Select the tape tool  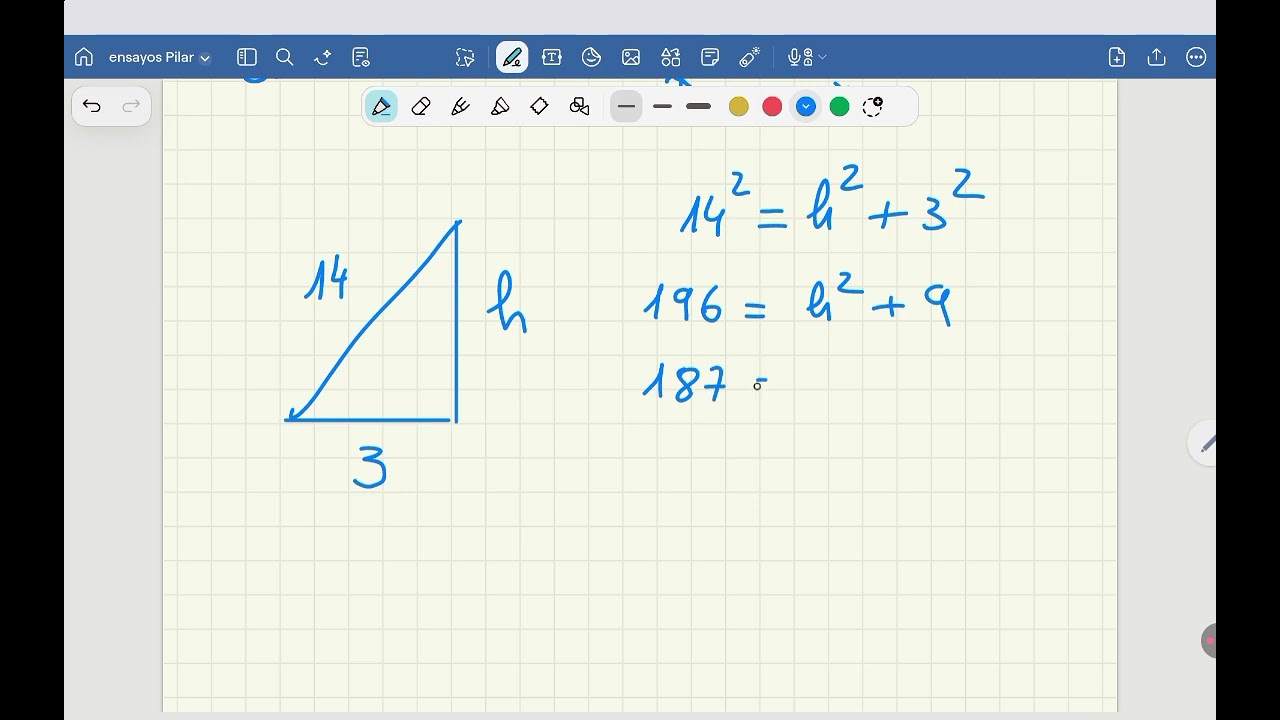(x=539, y=106)
